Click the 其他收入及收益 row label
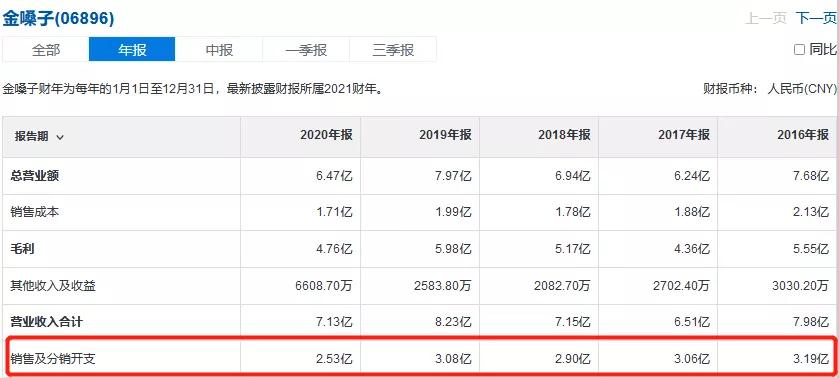The image size is (839, 378). click(53, 286)
